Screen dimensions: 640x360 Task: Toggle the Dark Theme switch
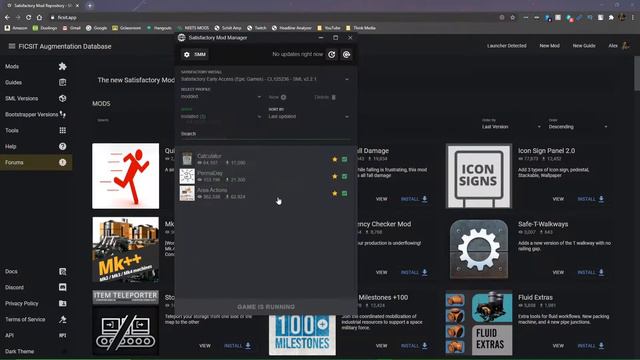(x=62, y=351)
